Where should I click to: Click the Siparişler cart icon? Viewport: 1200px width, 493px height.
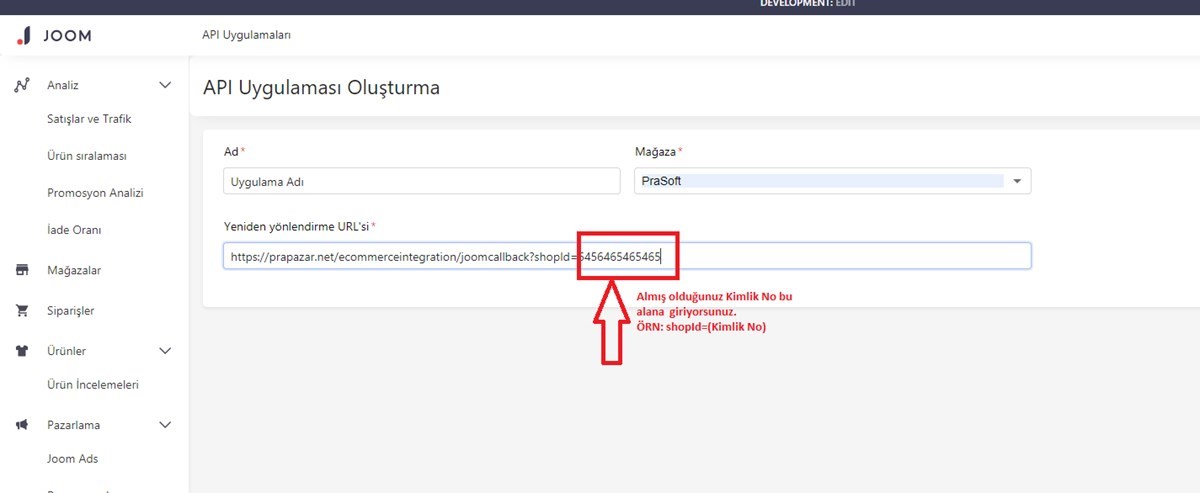22,311
